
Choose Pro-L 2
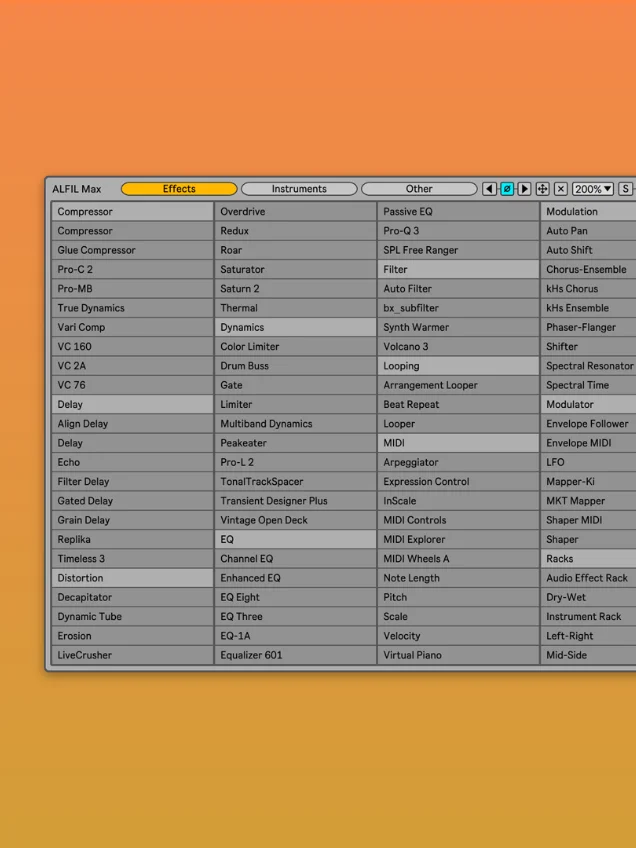coord(295,462)
